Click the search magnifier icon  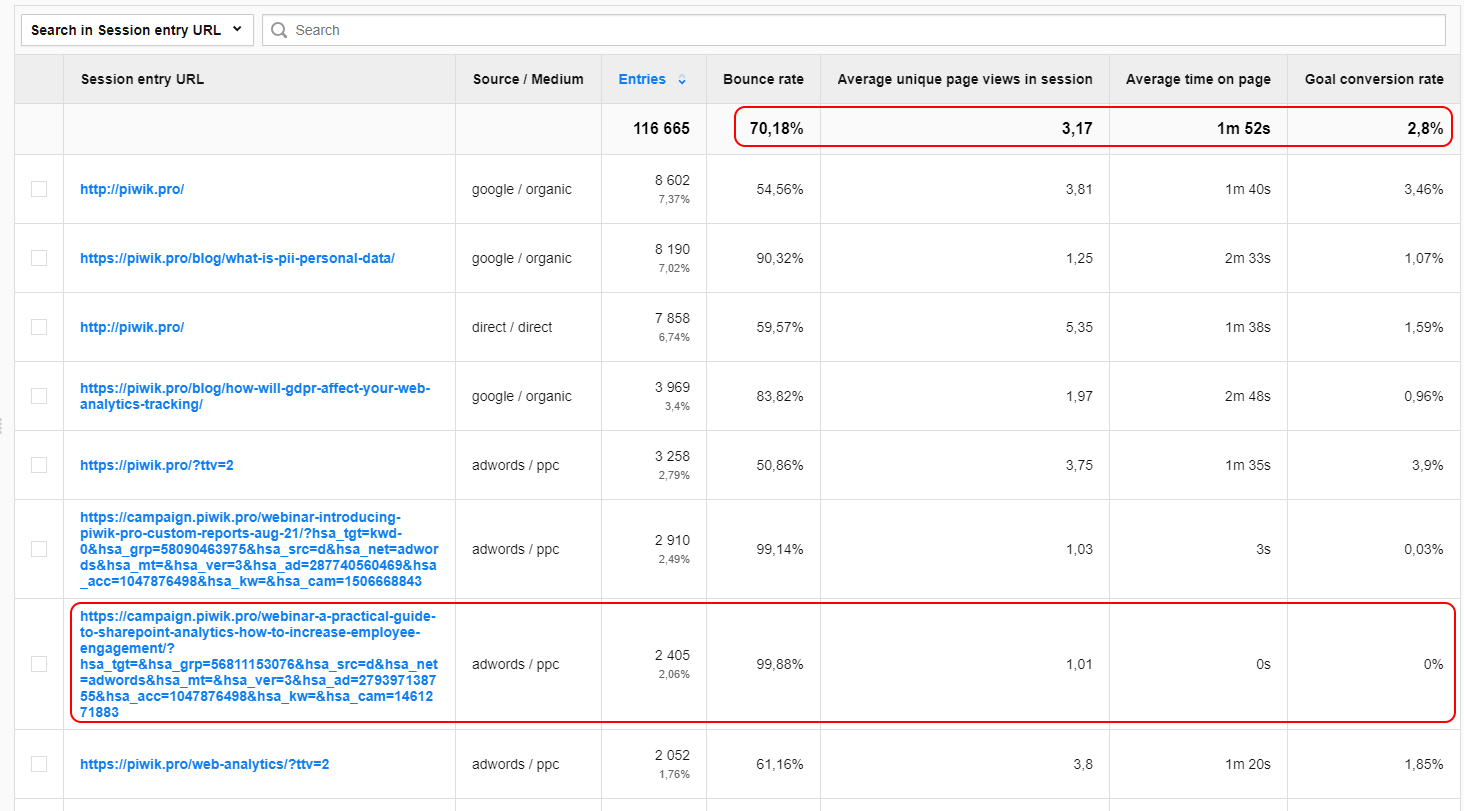point(280,30)
